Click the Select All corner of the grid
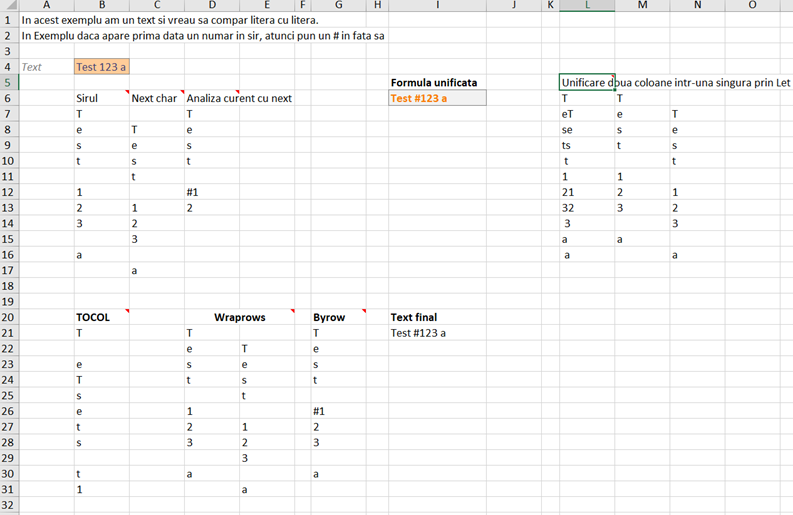The image size is (793, 515). [9, 5]
